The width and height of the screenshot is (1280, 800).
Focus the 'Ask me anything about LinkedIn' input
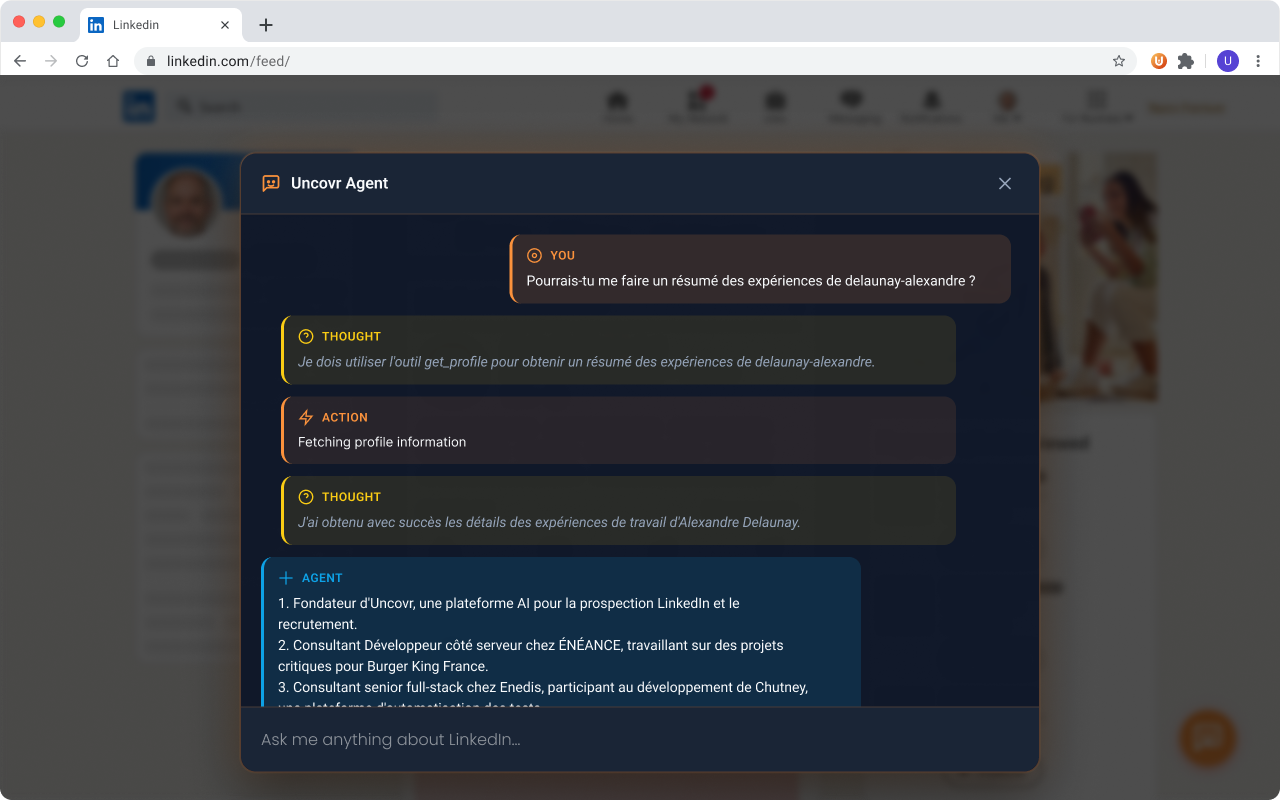640,740
